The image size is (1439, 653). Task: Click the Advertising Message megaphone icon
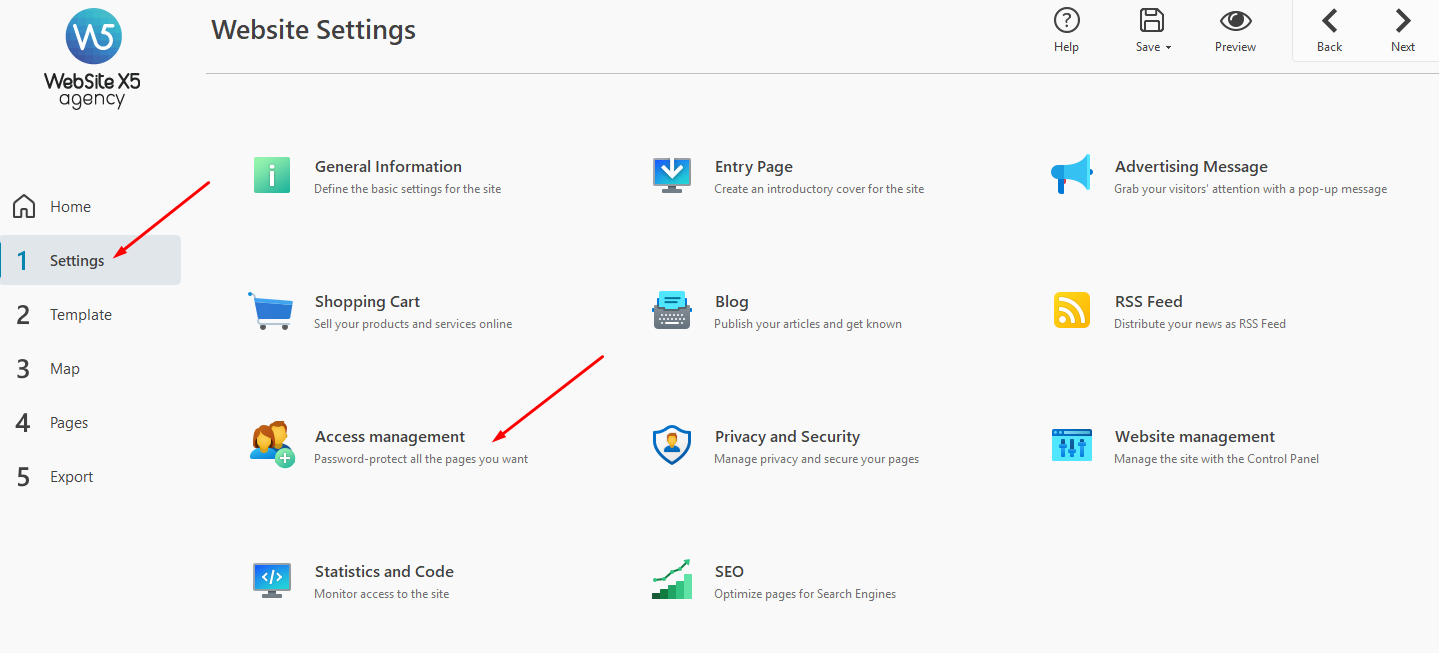1071,175
